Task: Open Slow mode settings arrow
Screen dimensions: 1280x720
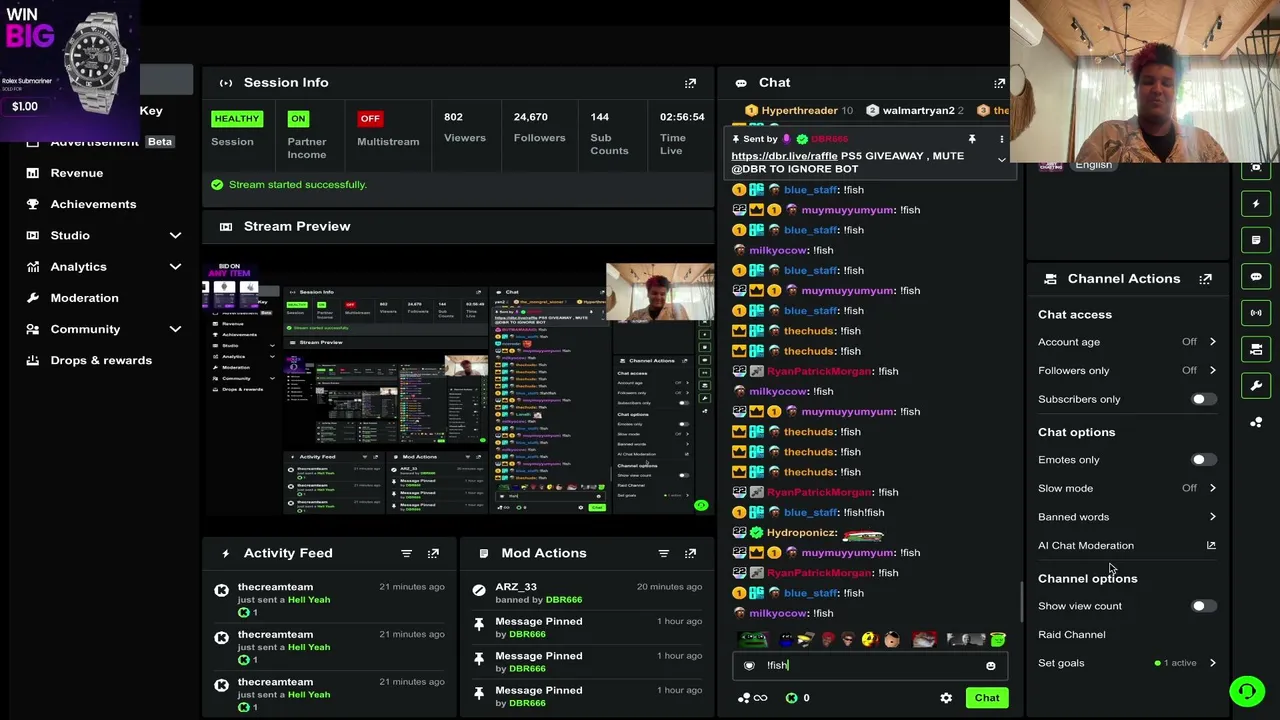Action: [1212, 488]
